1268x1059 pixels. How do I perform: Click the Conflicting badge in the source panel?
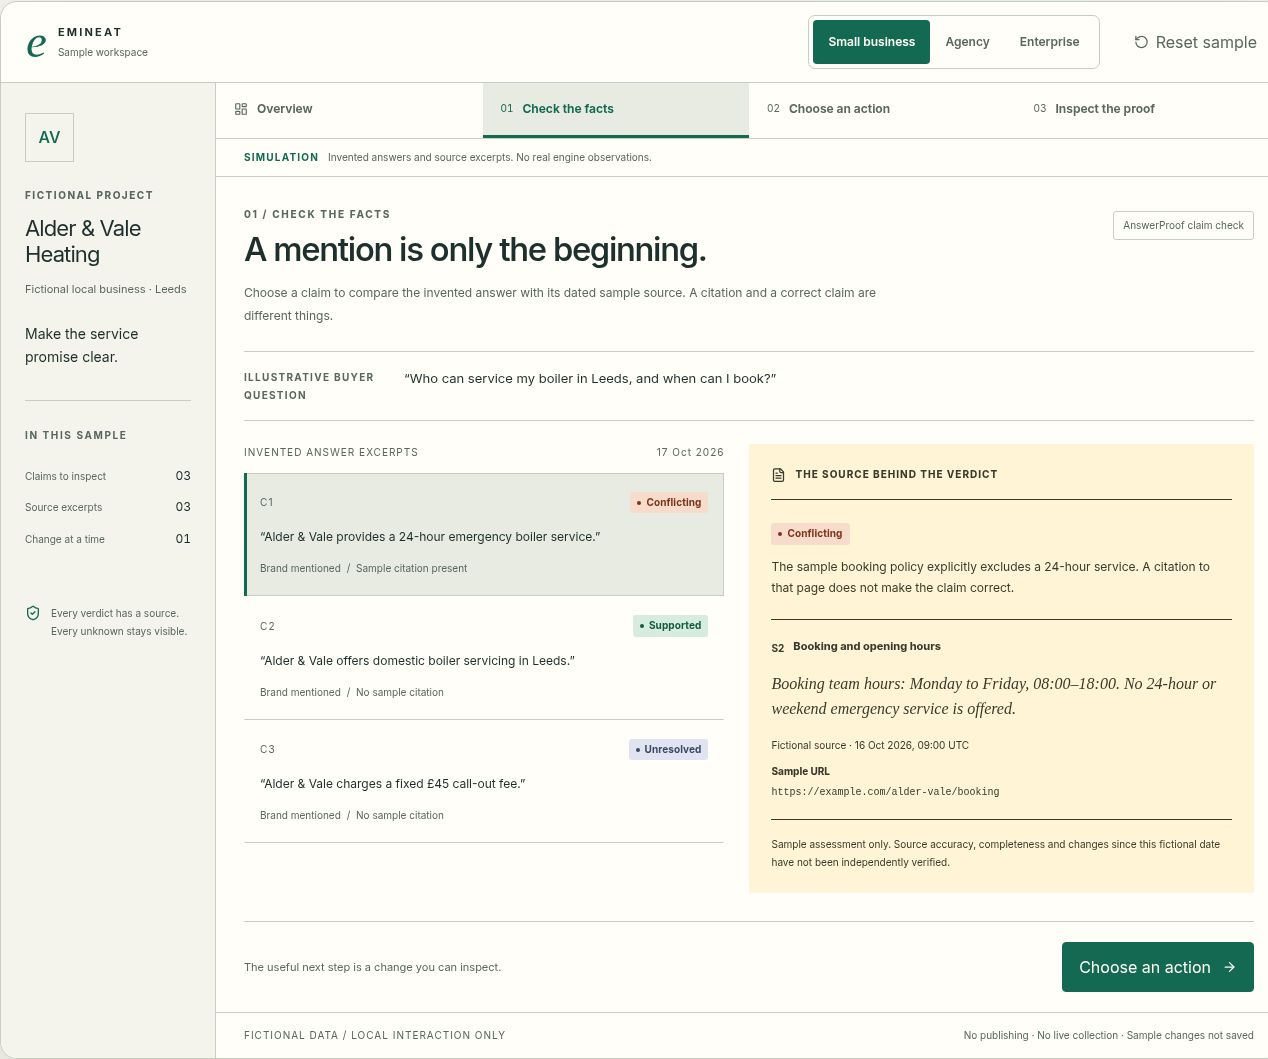[810, 534]
